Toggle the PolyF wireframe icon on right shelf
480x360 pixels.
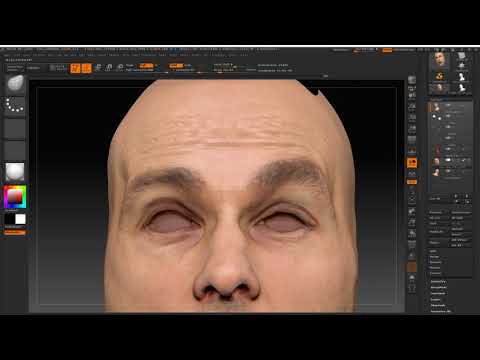tap(412, 244)
